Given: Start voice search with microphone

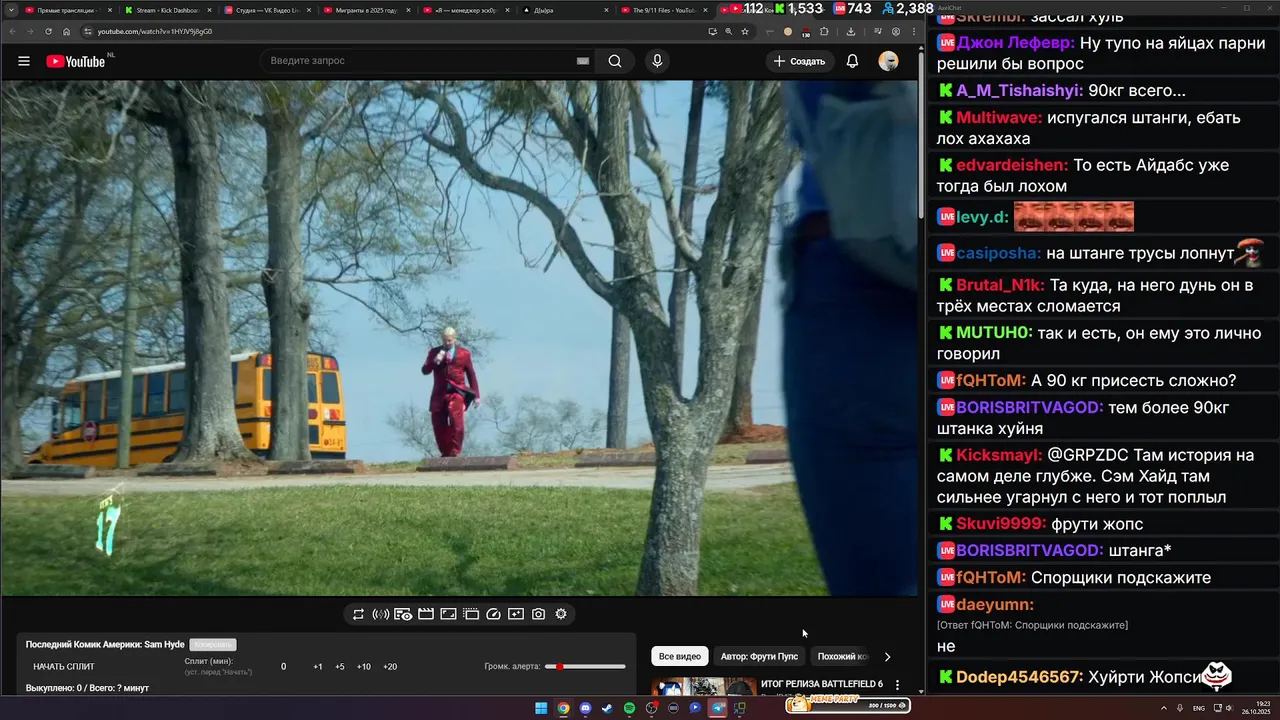Looking at the screenshot, I should (x=657, y=61).
